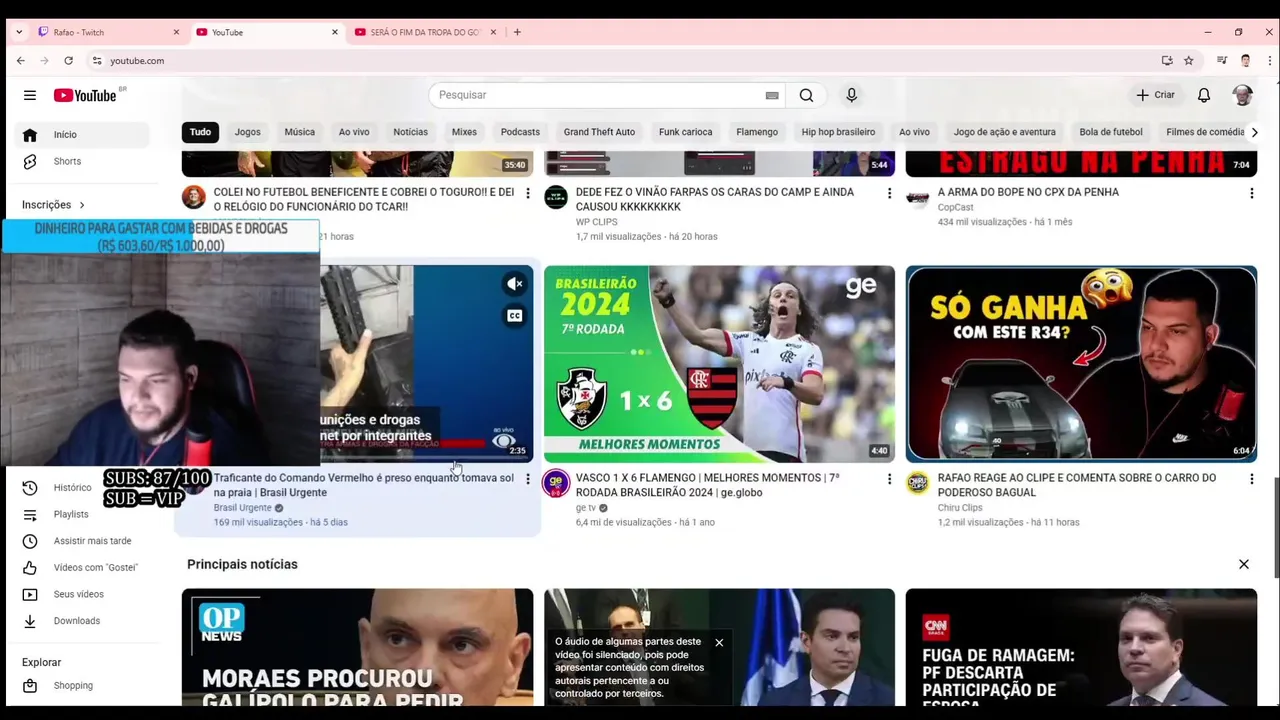Select the Podcasts filter chip

520,132
